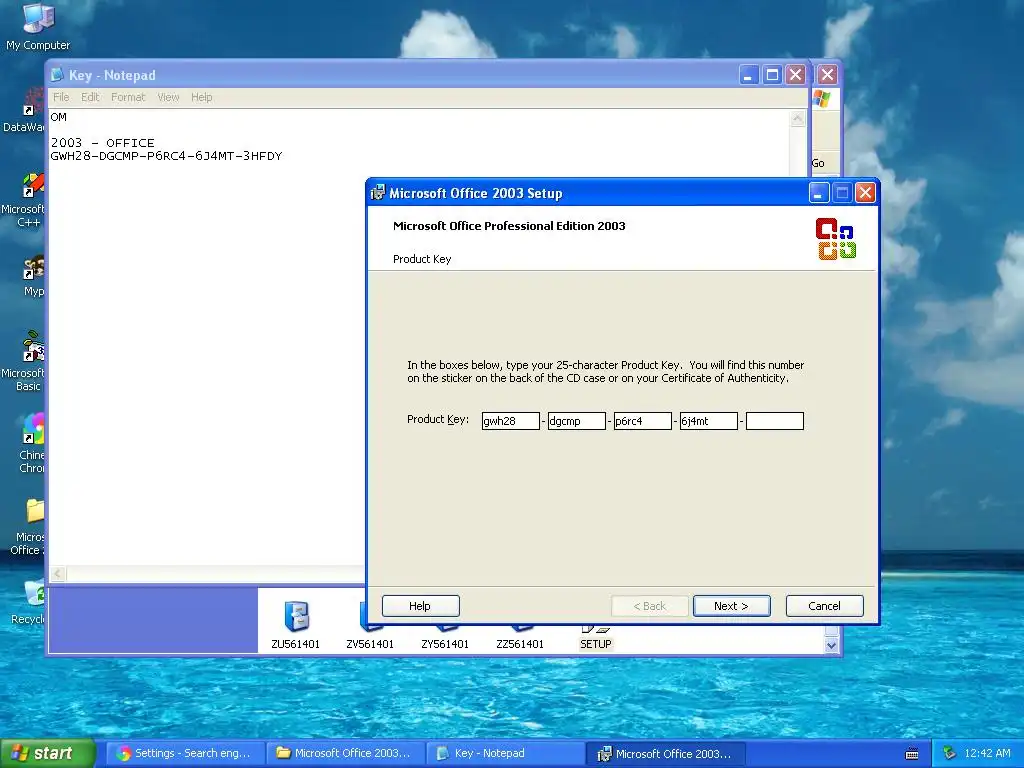The image size is (1024, 768).
Task: Select the SETUP file in the folder window
Action: [x=596, y=640]
